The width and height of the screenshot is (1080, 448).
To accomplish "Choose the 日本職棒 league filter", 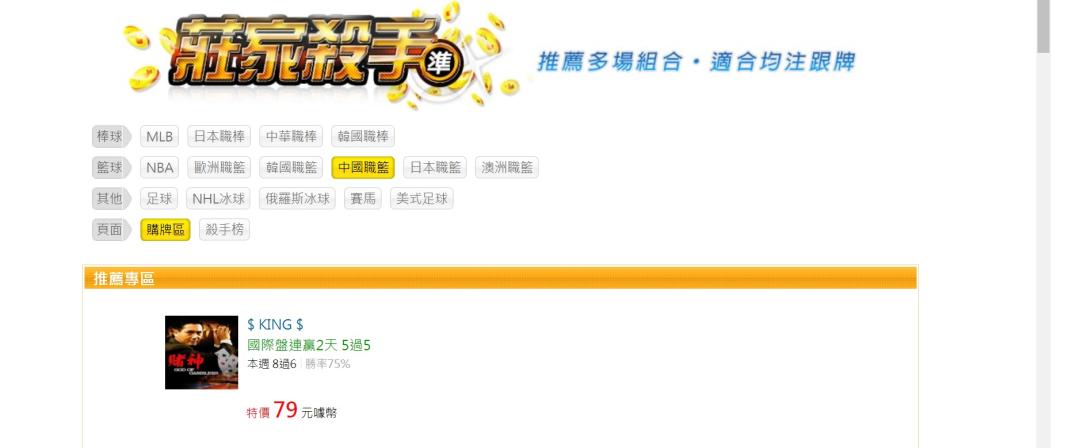I will pos(219,136).
